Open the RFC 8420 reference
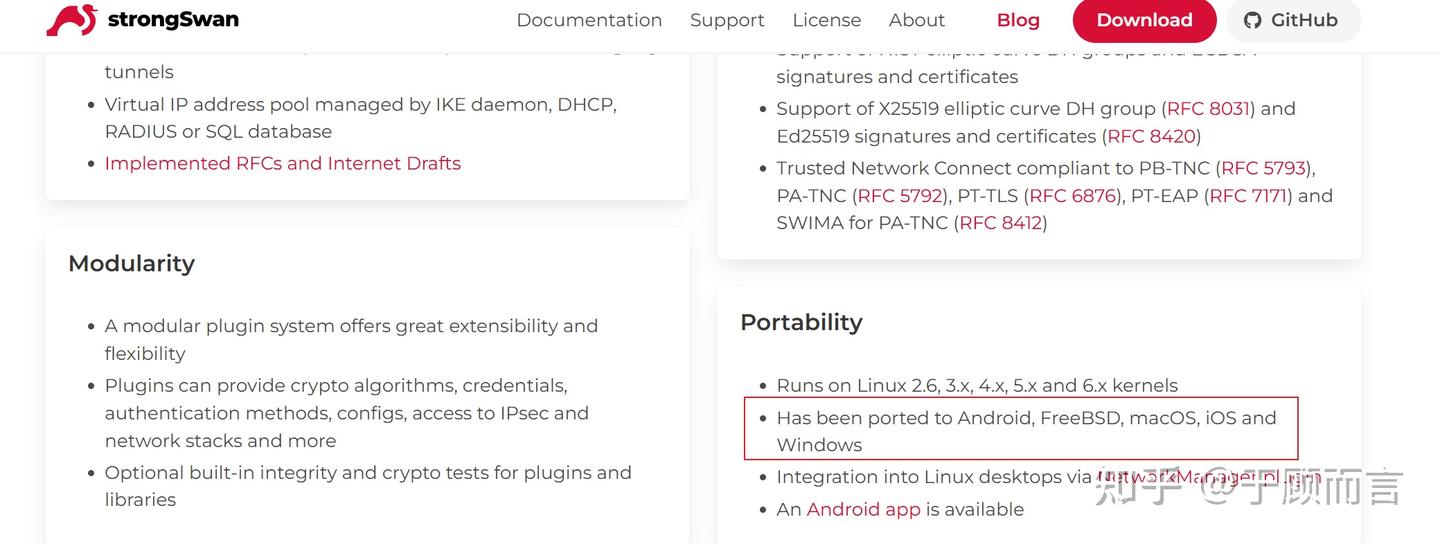 tap(1151, 136)
